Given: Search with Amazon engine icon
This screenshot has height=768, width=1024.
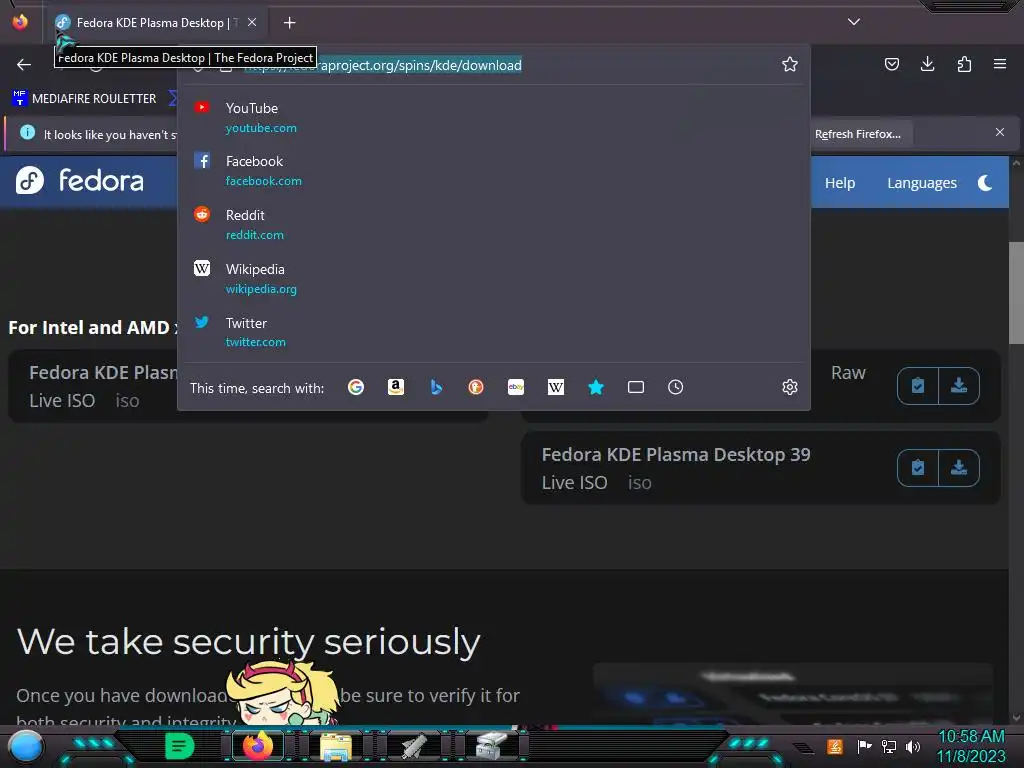Looking at the screenshot, I should point(396,387).
